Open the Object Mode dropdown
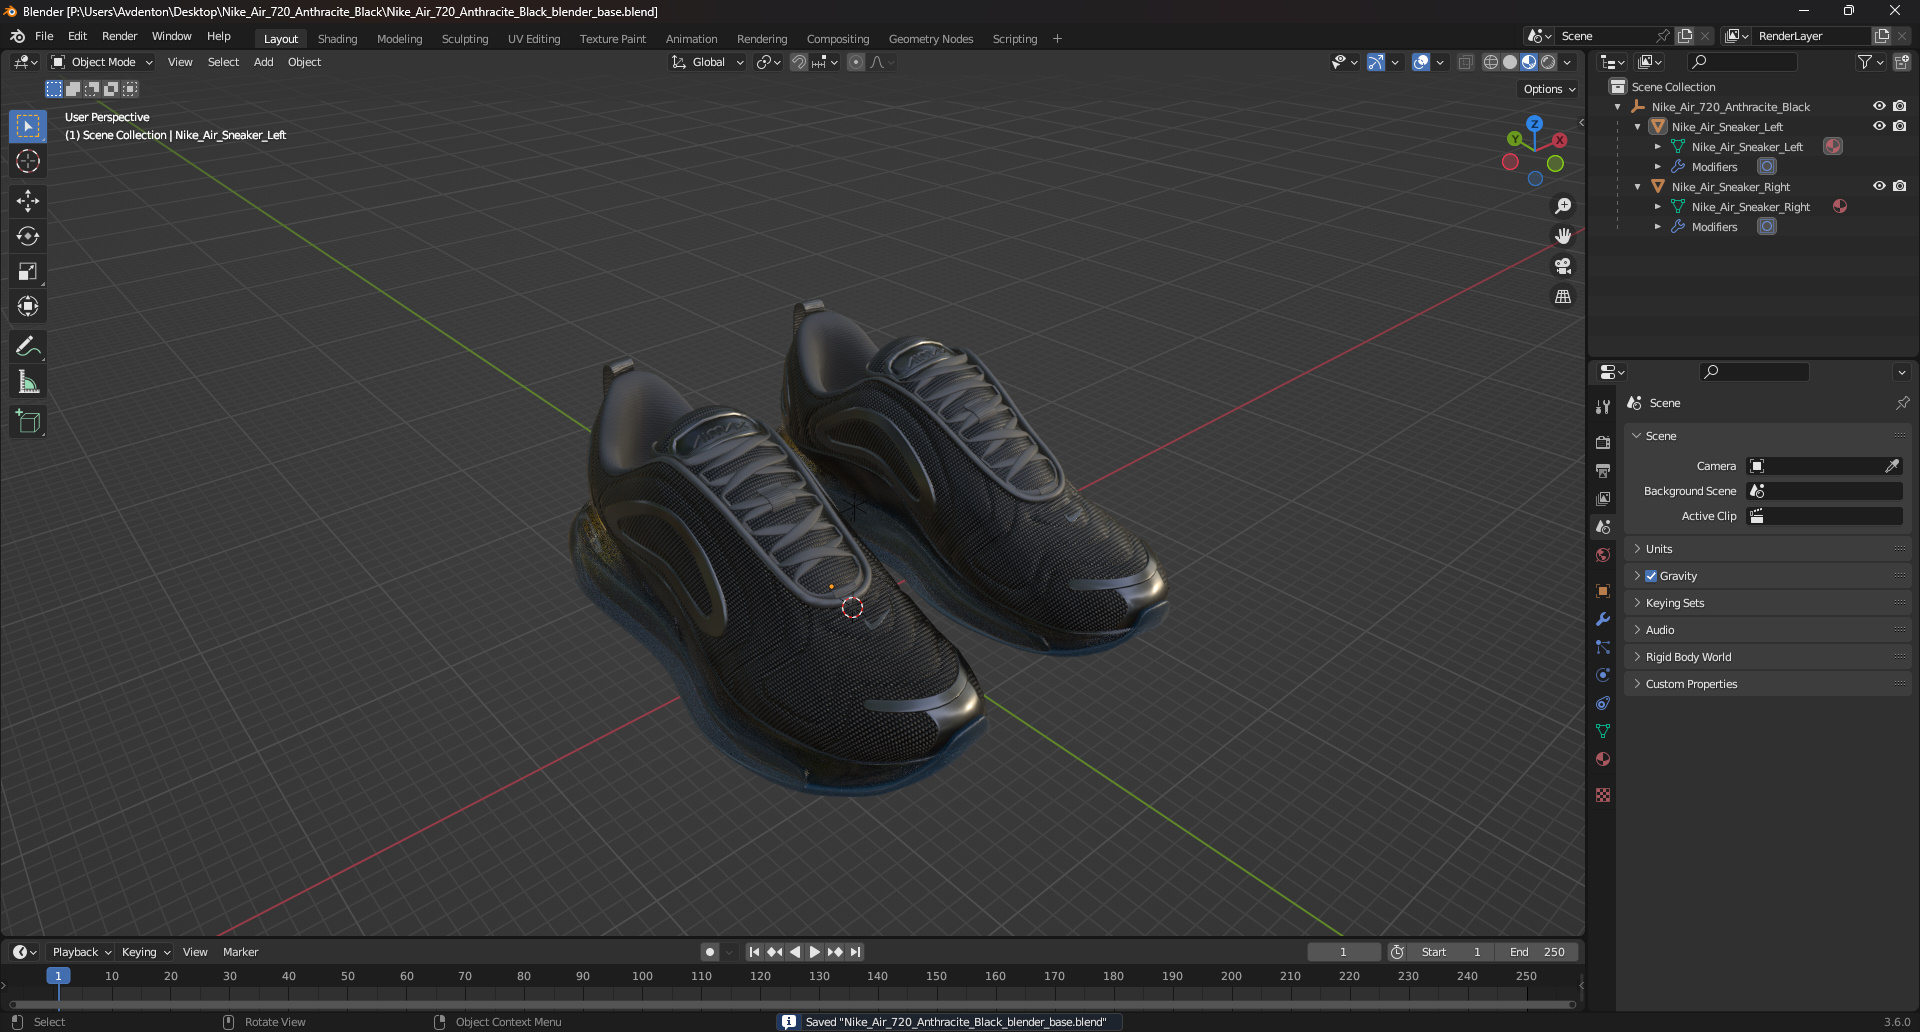 click(102, 62)
